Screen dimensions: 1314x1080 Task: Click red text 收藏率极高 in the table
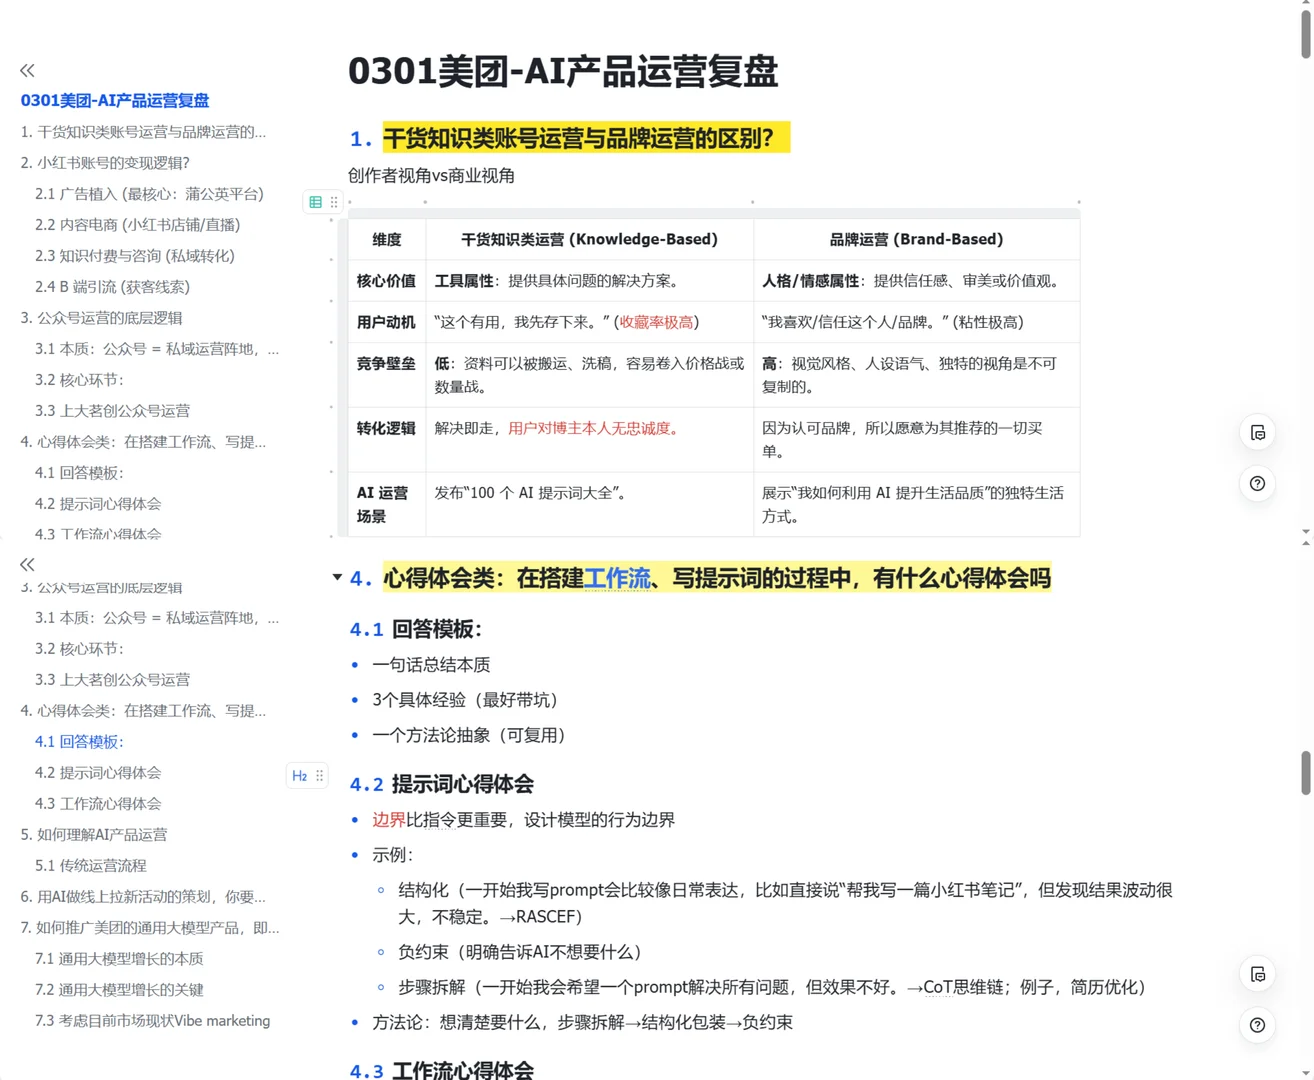657,322
